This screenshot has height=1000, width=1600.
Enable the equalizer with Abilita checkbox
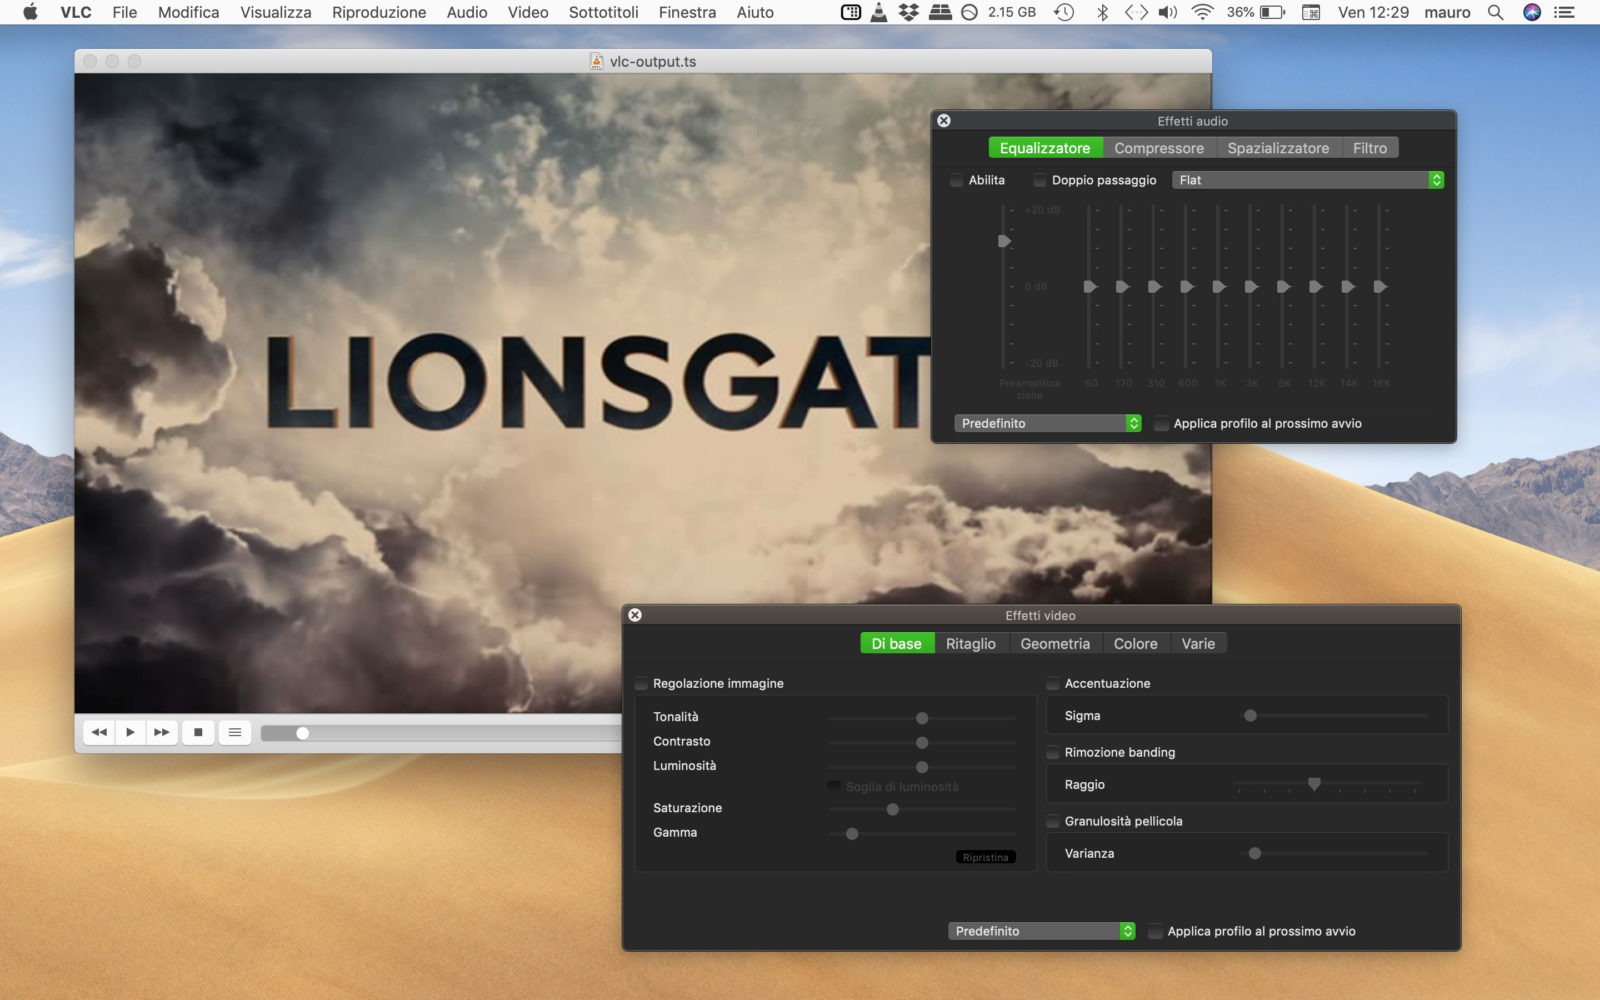(x=957, y=180)
